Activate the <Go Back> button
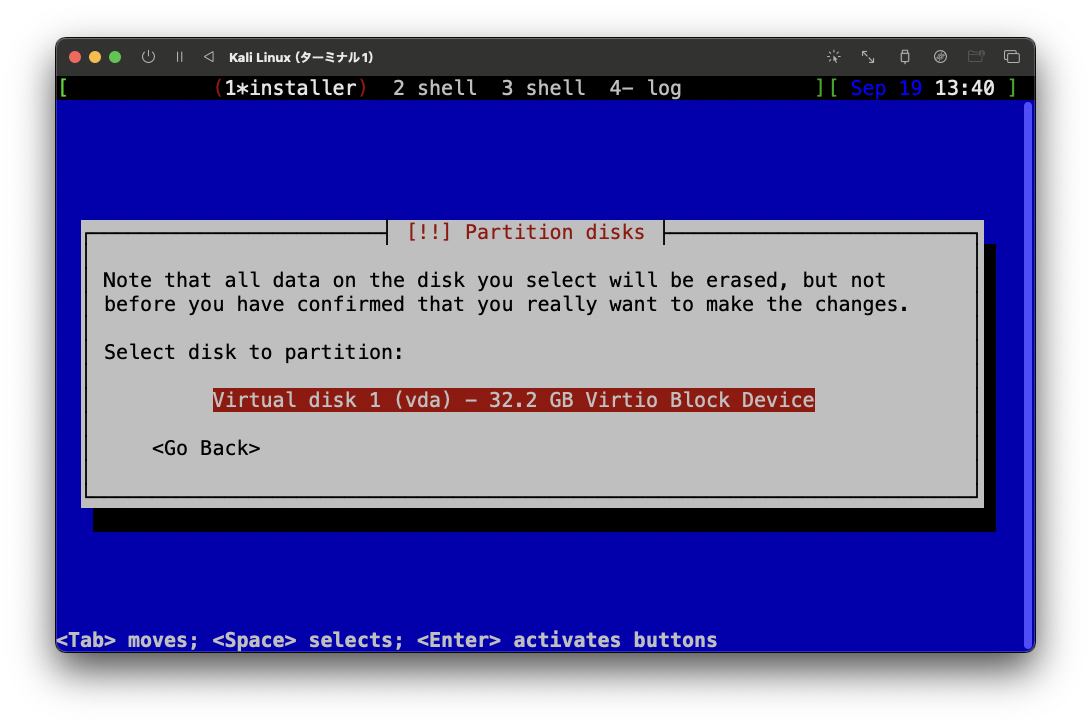The height and width of the screenshot is (726, 1091). 206,448
